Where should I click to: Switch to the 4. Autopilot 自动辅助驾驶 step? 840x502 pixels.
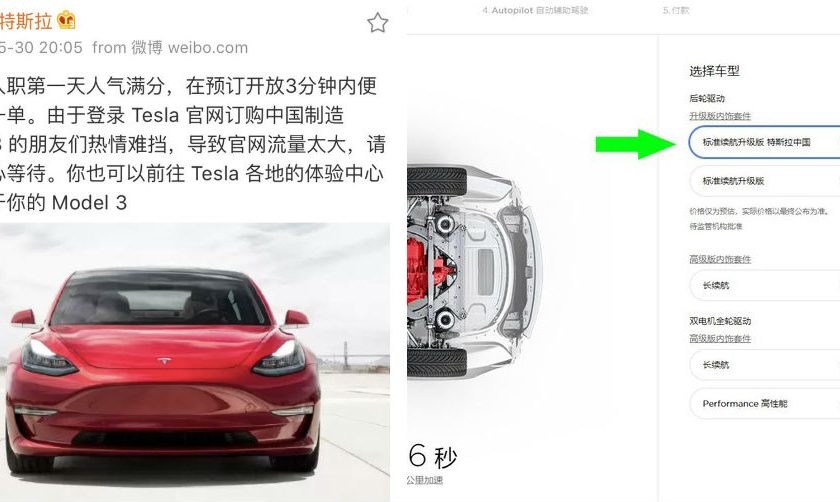(535, 10)
